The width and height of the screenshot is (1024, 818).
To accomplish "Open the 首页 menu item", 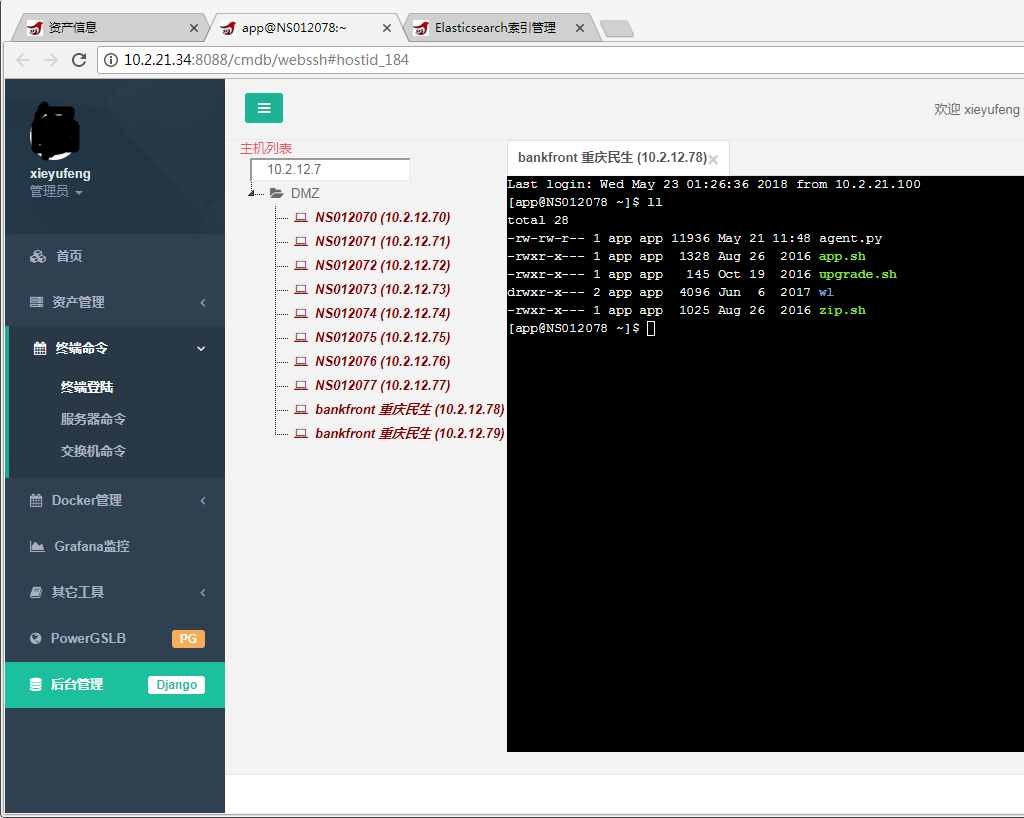I will 115,257.
